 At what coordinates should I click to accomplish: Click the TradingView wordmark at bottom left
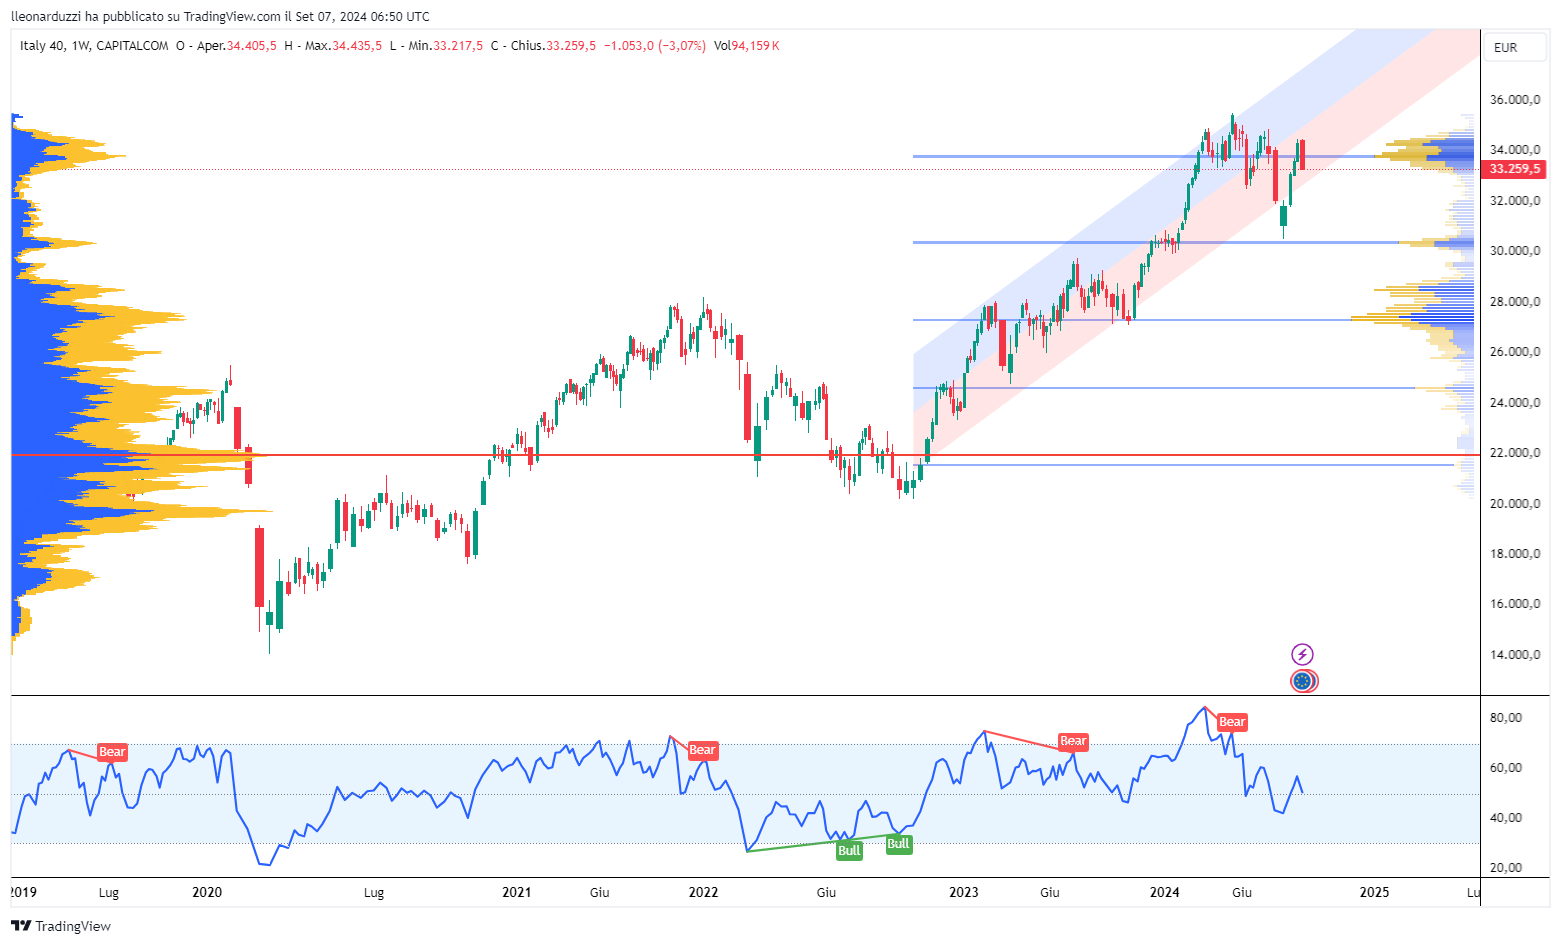pos(73,926)
